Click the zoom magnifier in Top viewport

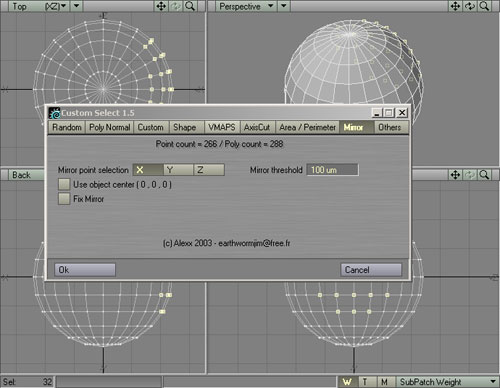[190, 6]
